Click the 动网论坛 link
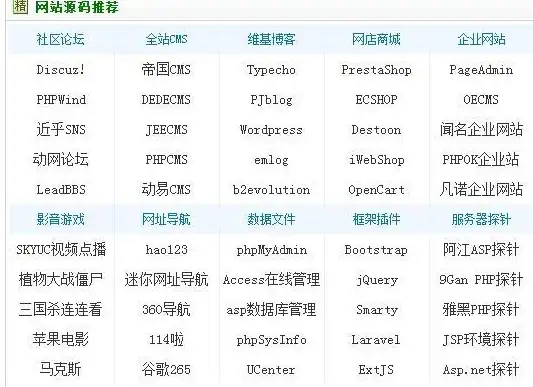 pyautogui.click(x=61, y=159)
